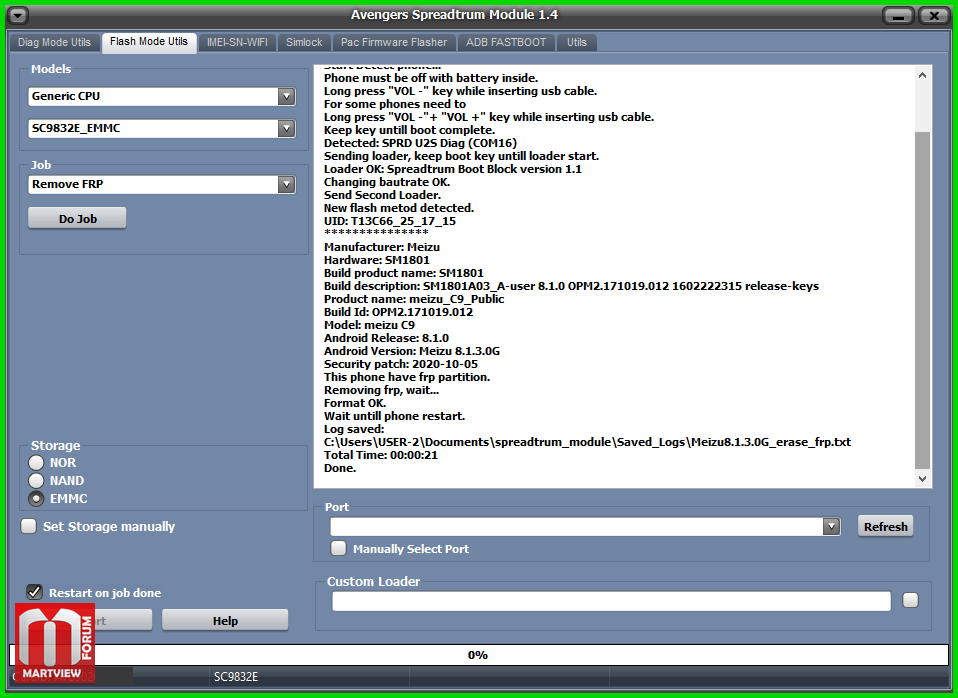Click the log scrollbar thumb

pos(923,301)
